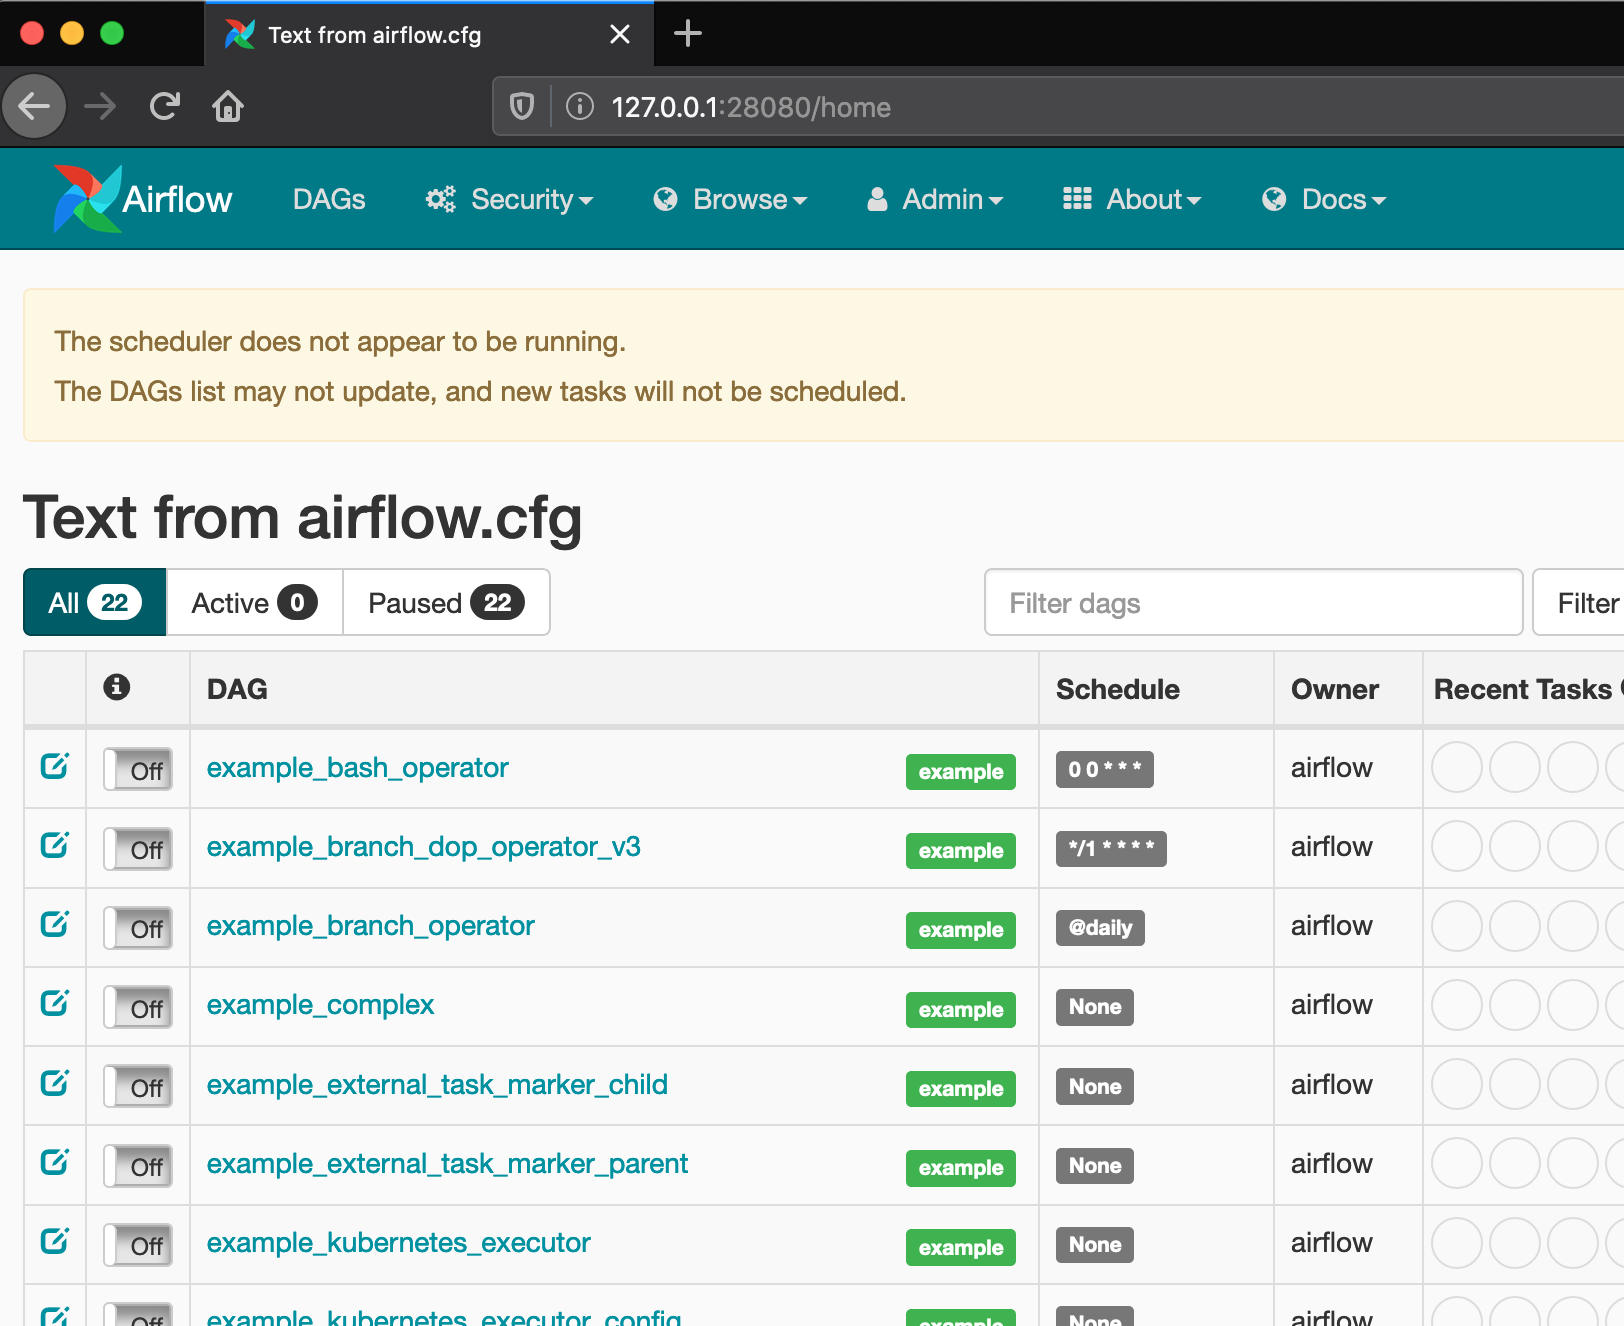
Task: Click first recent task circle for example_bash_operator
Action: 1457,767
